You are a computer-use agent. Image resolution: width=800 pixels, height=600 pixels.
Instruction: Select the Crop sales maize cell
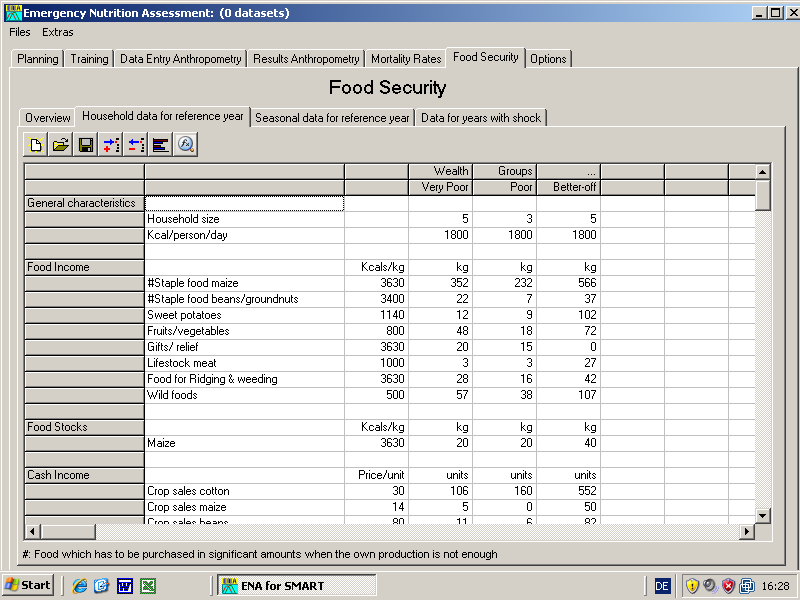pyautogui.click(x=244, y=507)
